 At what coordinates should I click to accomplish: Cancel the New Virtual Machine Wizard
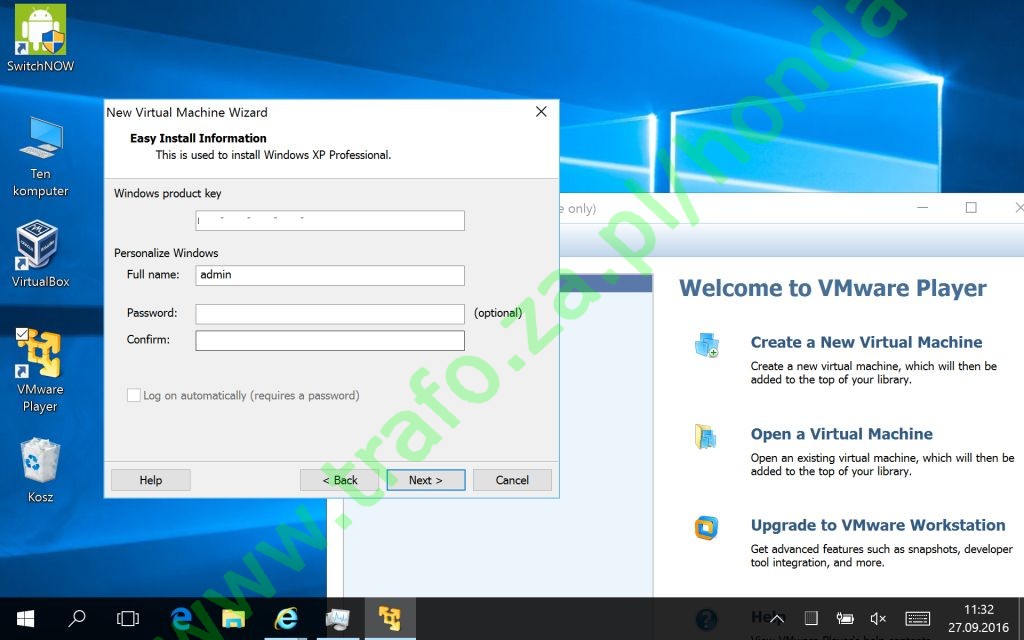tap(512, 480)
